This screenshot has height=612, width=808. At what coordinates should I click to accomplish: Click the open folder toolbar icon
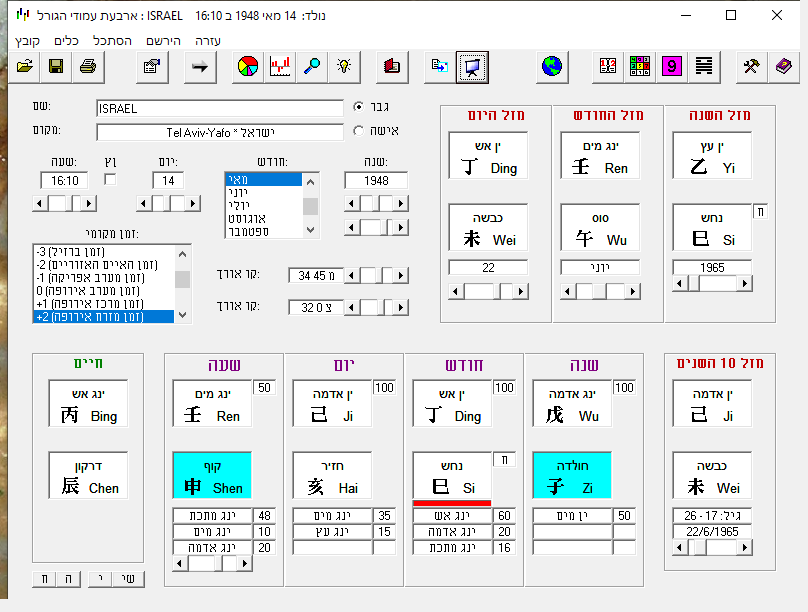click(x=25, y=67)
